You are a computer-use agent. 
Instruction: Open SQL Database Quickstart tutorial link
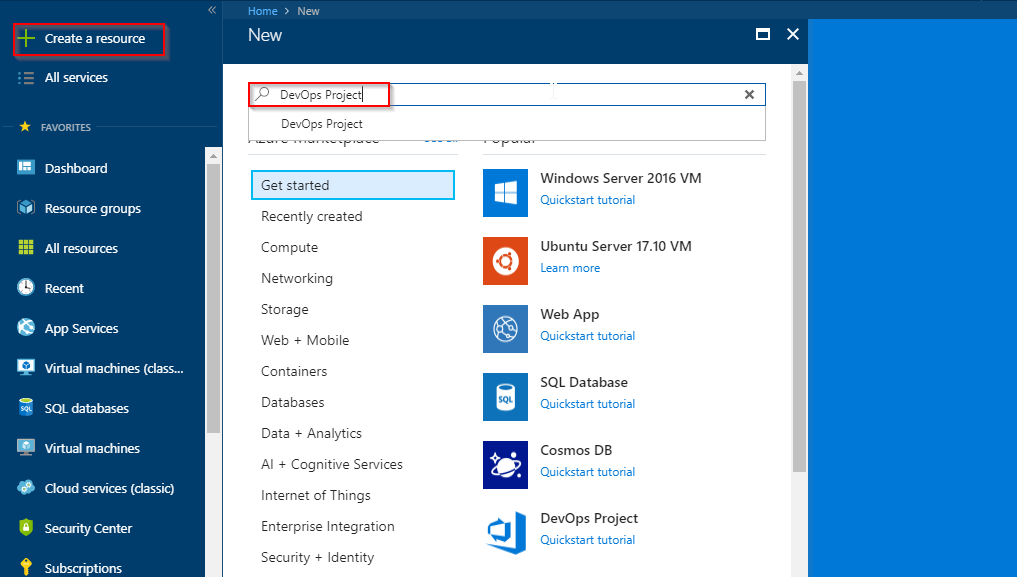tap(588, 404)
